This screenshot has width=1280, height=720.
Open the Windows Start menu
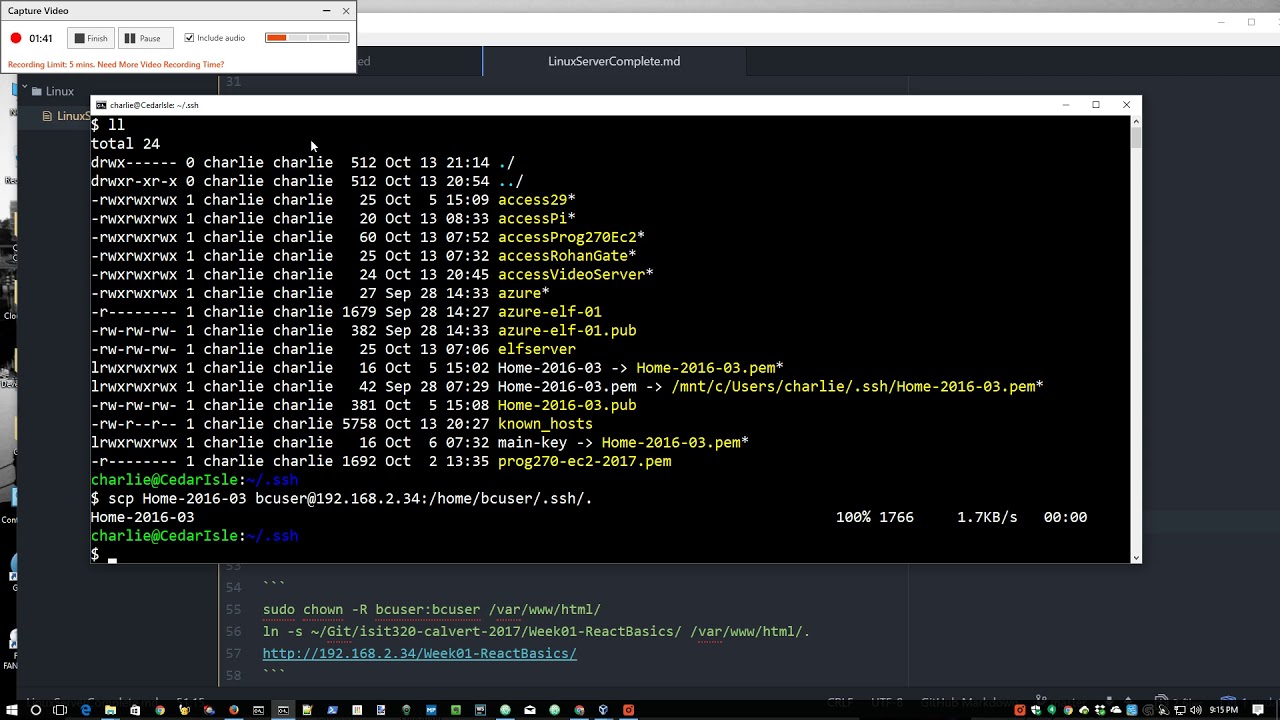[11, 710]
